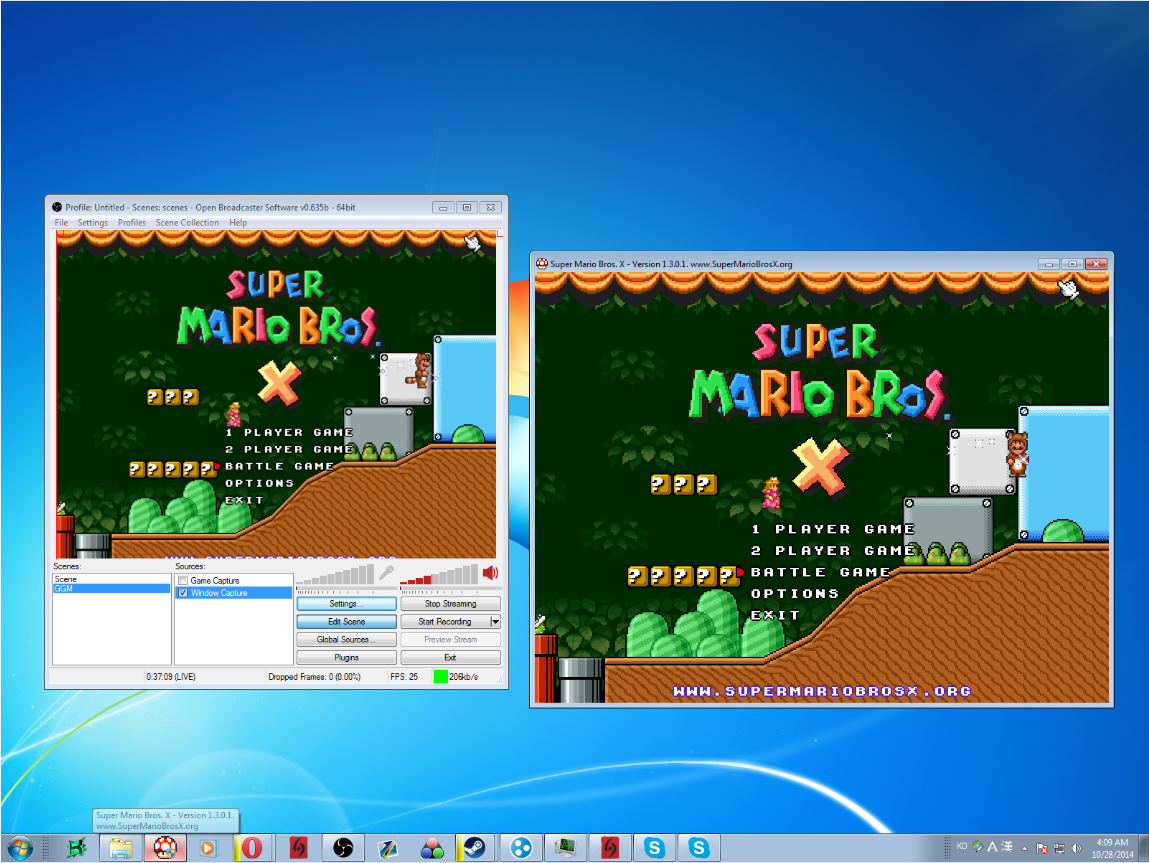Click the Edit Scene button
Screen dimensions: 1149x863
coord(347,621)
